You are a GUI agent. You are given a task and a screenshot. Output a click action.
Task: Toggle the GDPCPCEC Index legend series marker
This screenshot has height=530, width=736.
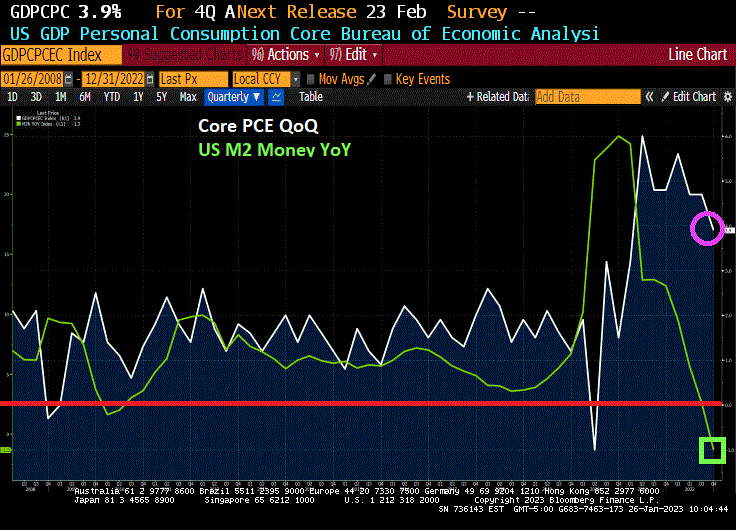(x=18, y=118)
